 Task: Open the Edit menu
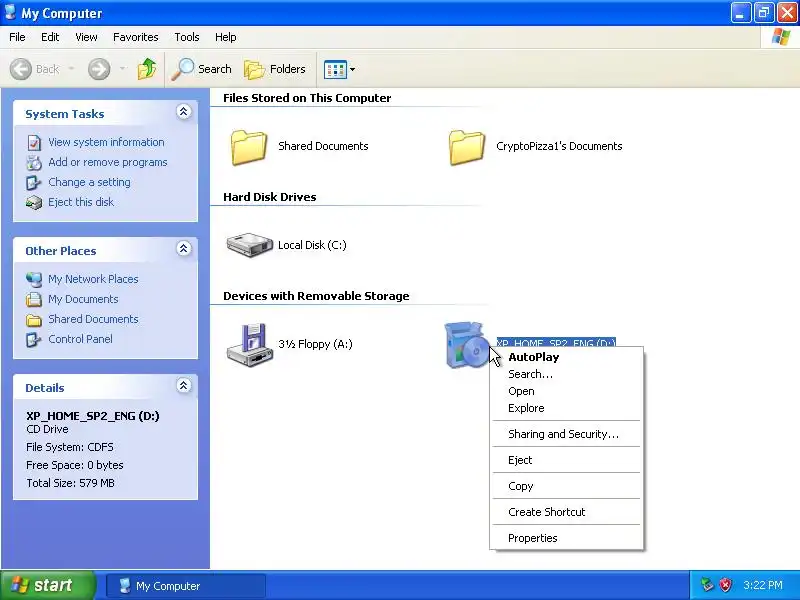pyautogui.click(x=50, y=37)
